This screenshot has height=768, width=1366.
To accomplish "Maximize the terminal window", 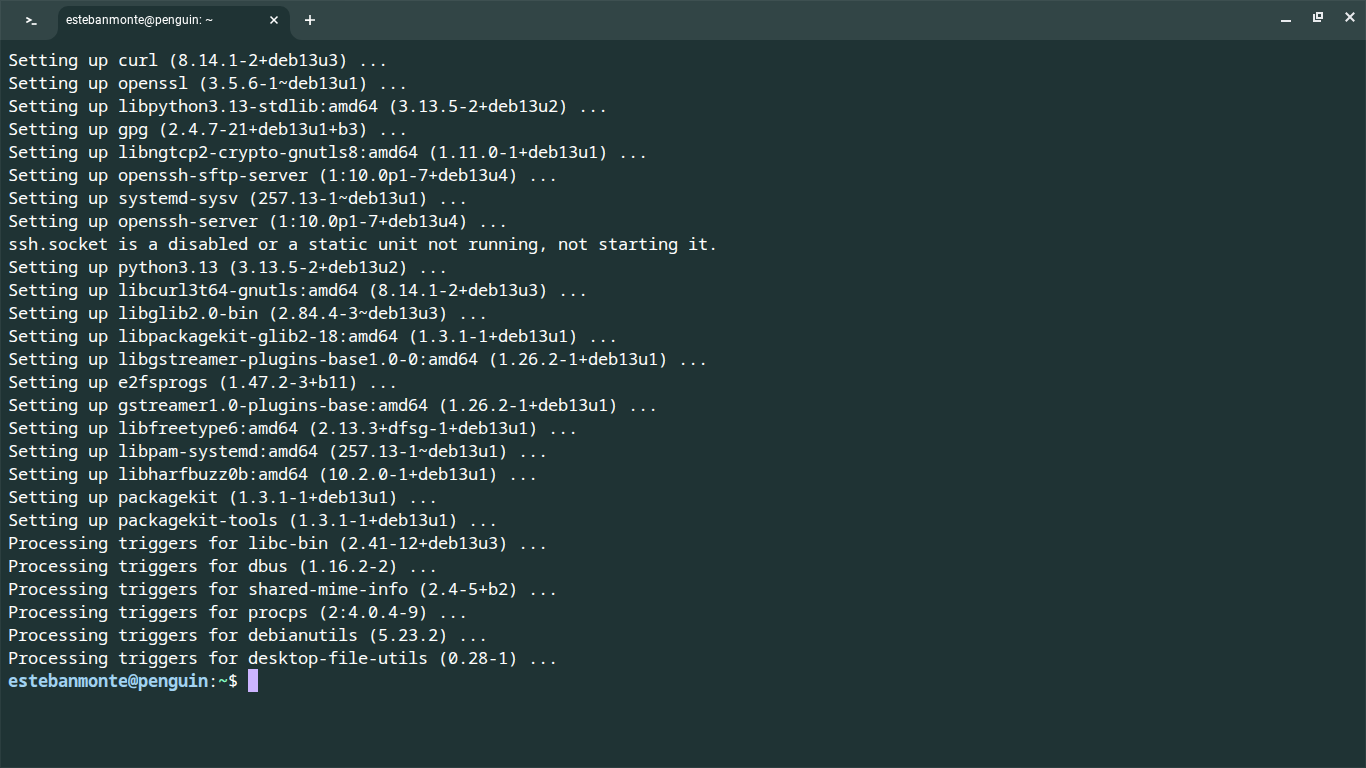I will [1318, 18].
